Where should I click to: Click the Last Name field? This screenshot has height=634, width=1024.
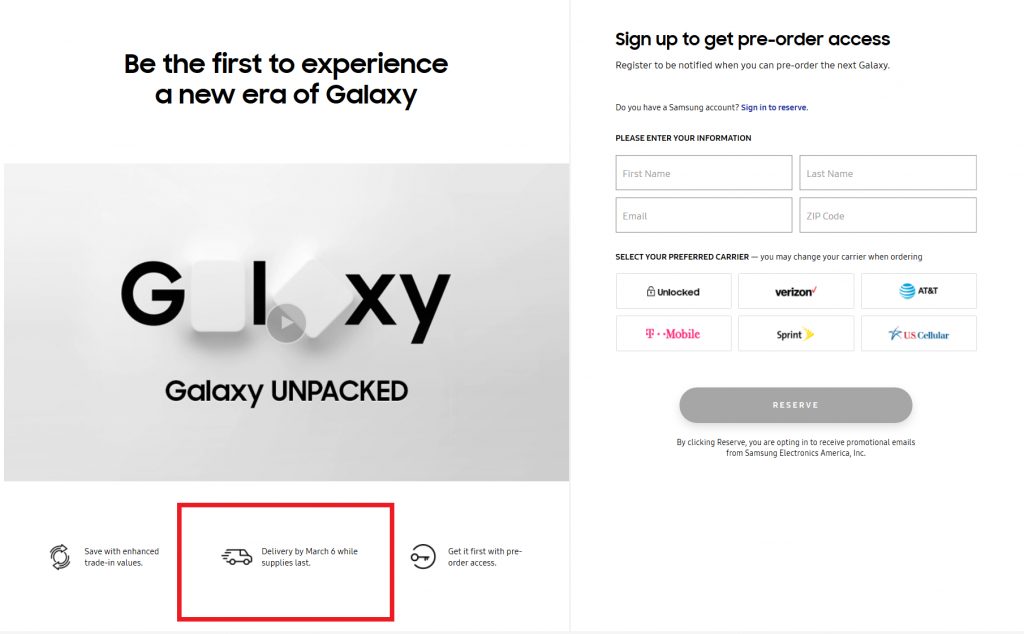pyautogui.click(x=888, y=173)
